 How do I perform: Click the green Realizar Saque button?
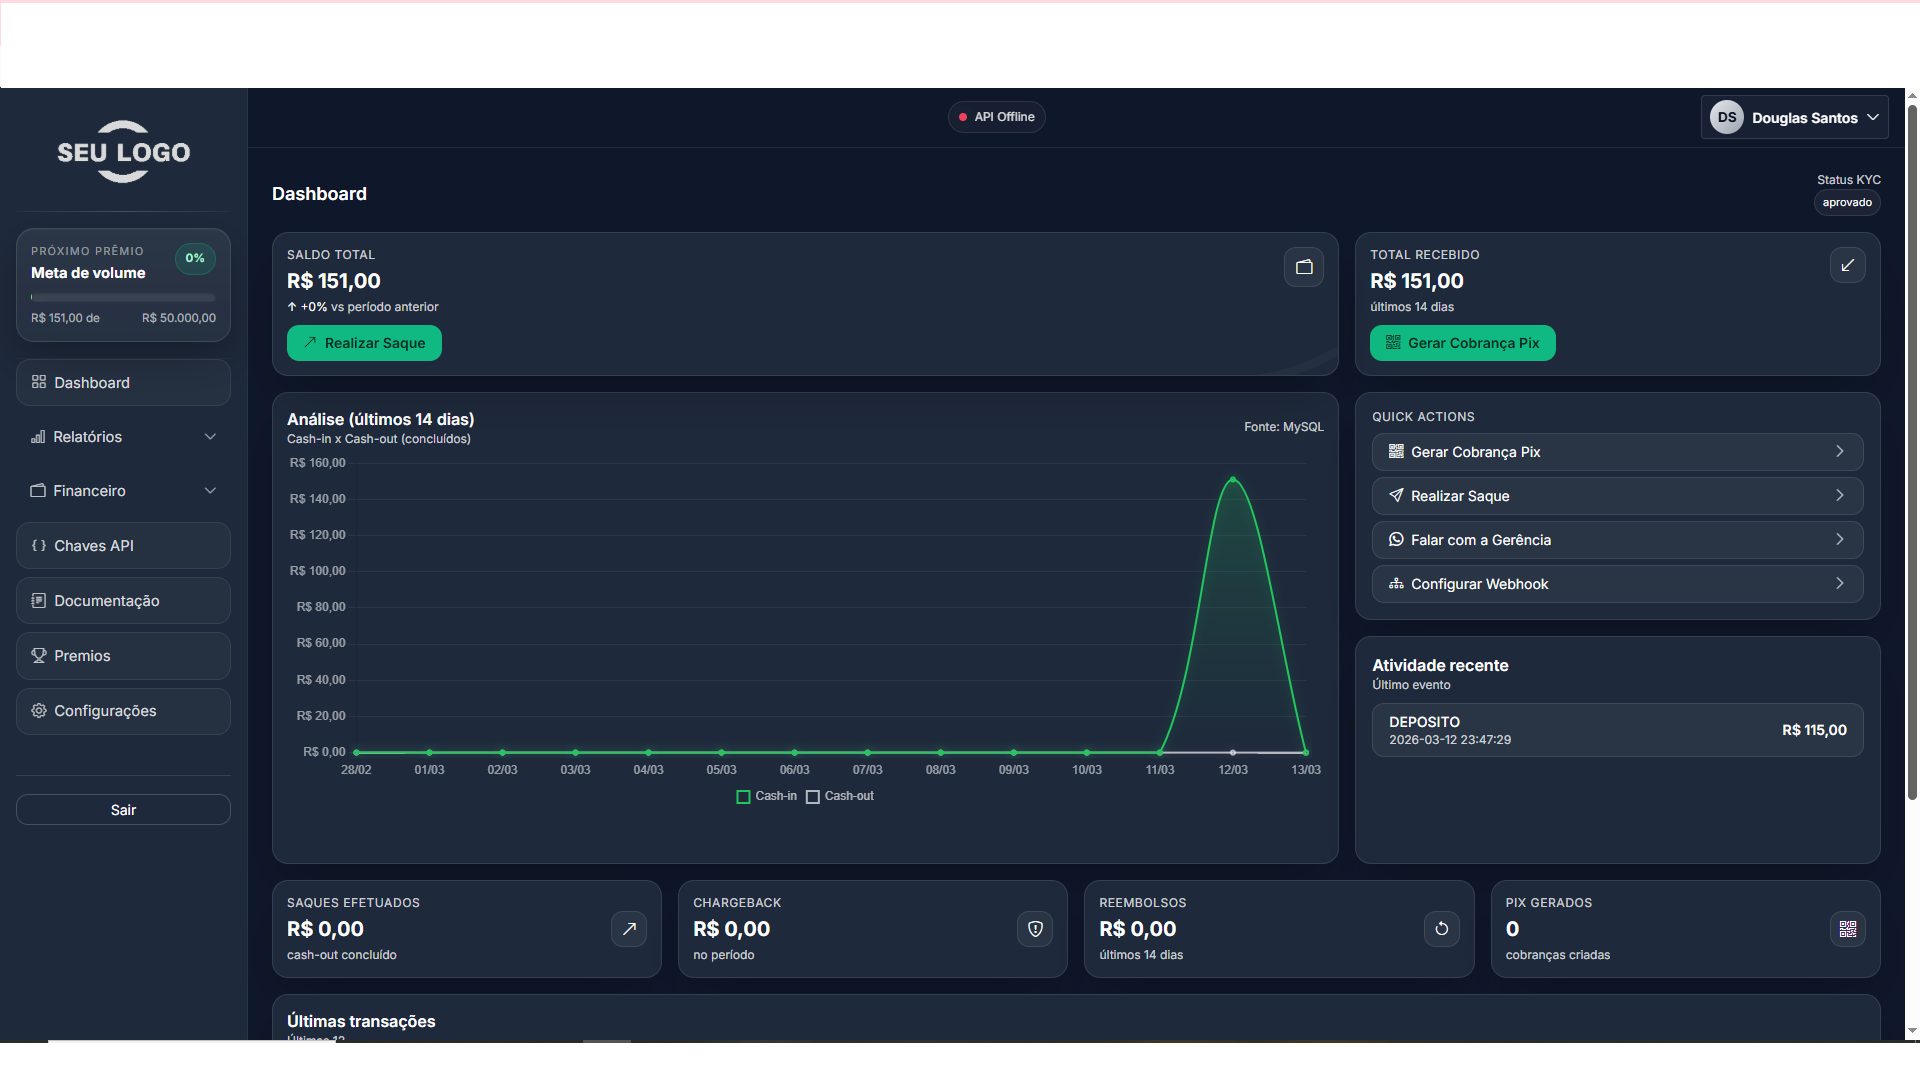coord(364,343)
